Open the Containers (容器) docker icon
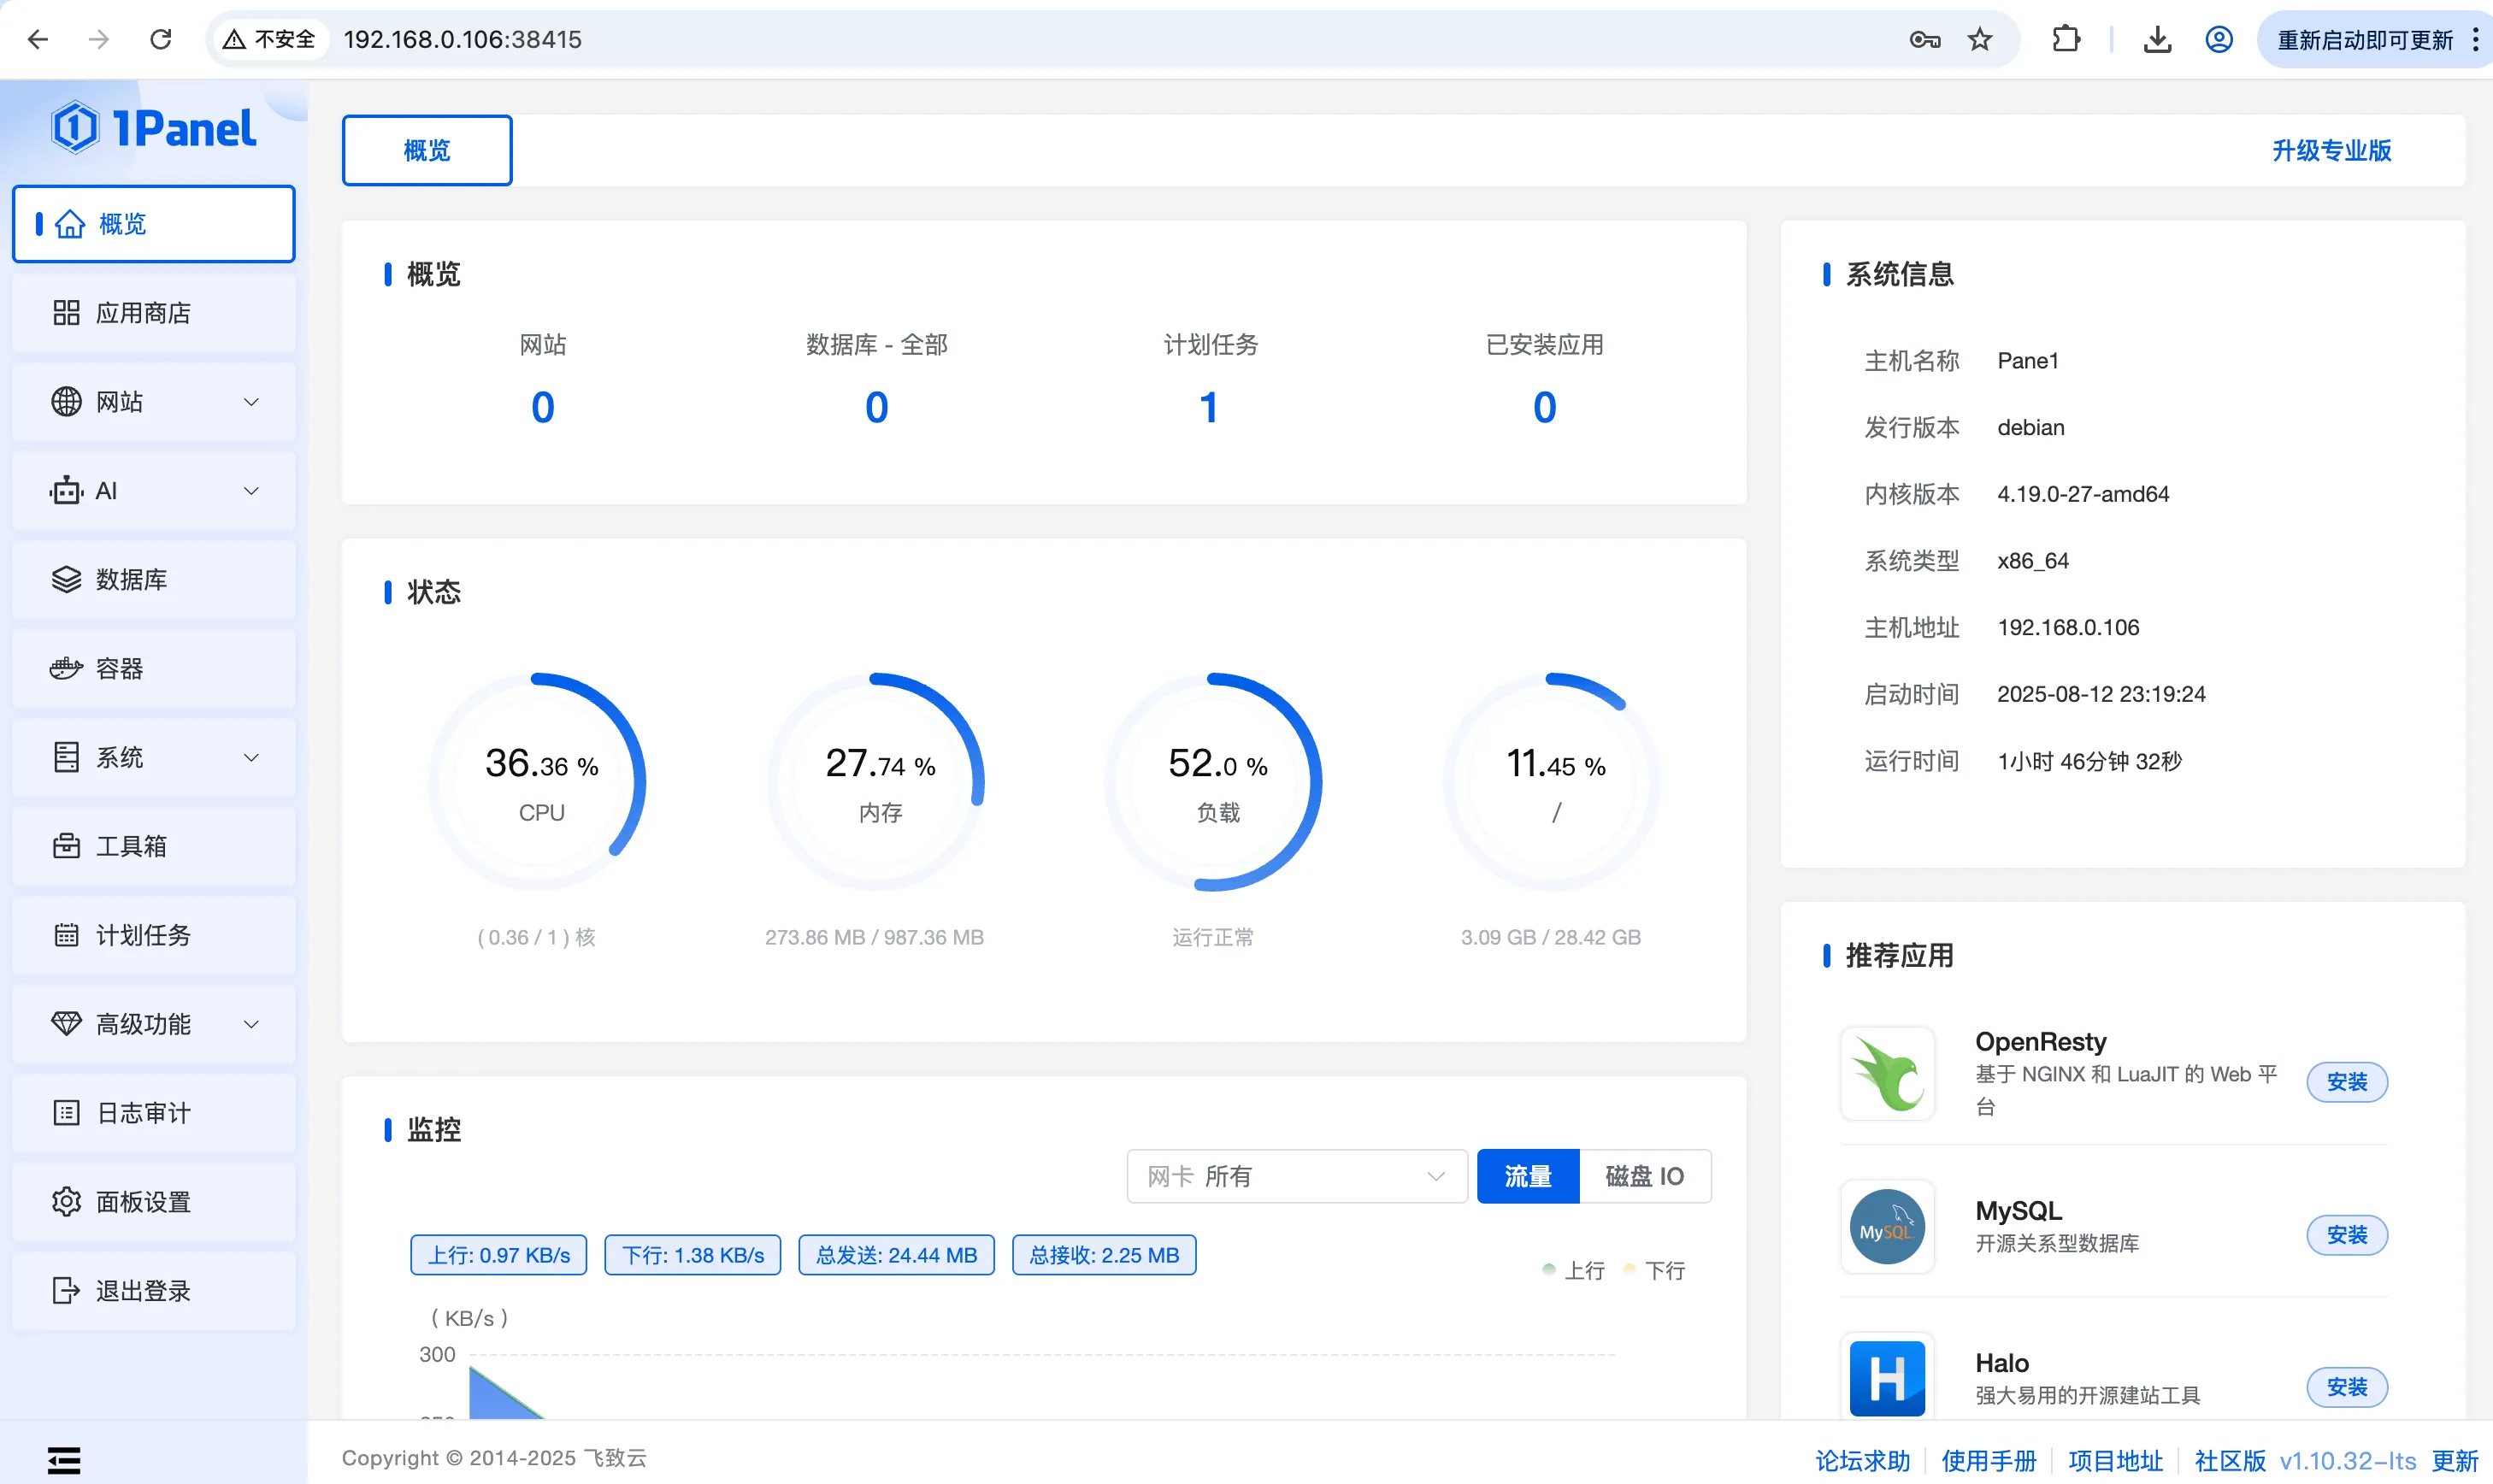Image resolution: width=2493 pixels, height=1484 pixels. click(x=66, y=668)
